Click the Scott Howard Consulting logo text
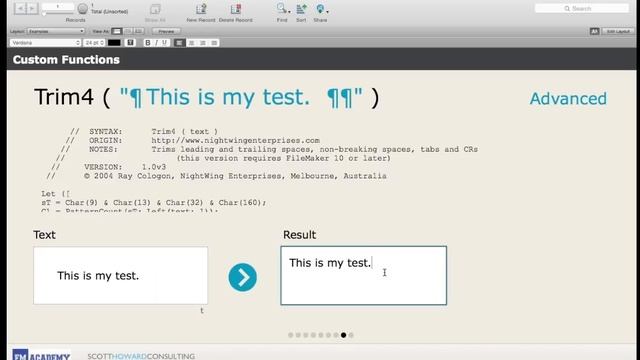Image resolution: width=640 pixels, height=360 pixels. pyautogui.click(x=141, y=356)
